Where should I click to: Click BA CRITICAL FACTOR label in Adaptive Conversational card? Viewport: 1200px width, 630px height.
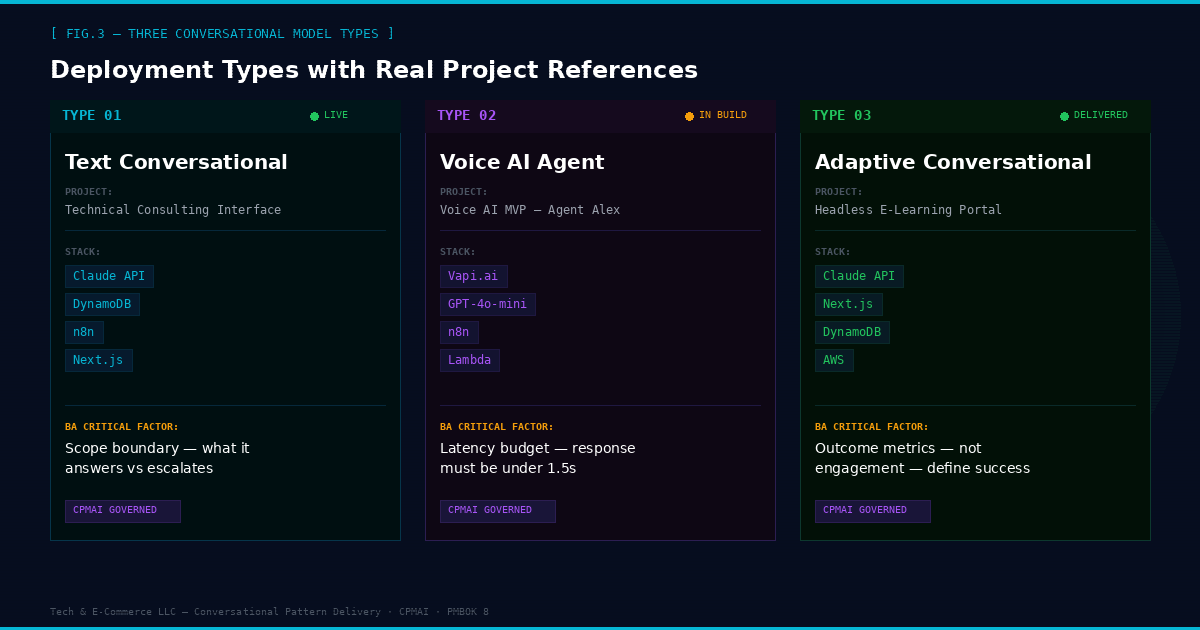click(872, 427)
